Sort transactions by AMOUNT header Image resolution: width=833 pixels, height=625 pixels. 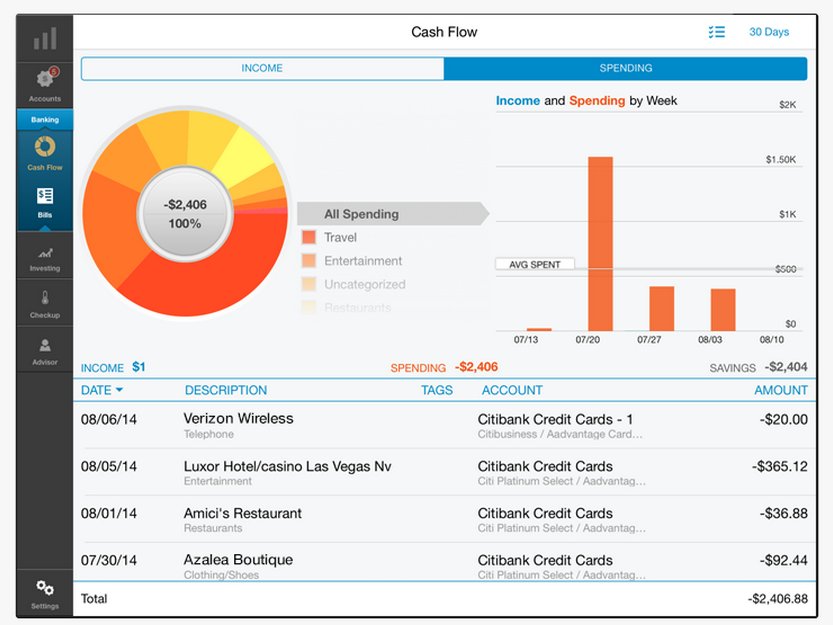pos(780,390)
